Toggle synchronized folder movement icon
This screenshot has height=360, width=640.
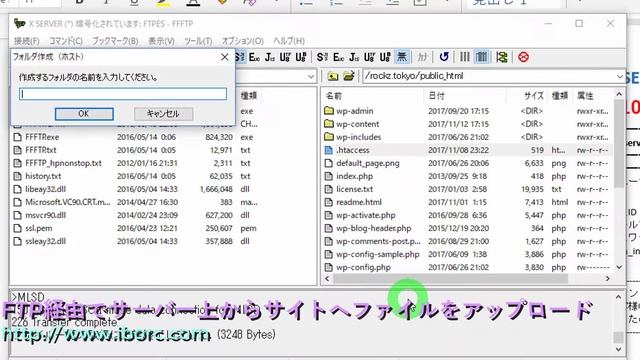click(502, 57)
